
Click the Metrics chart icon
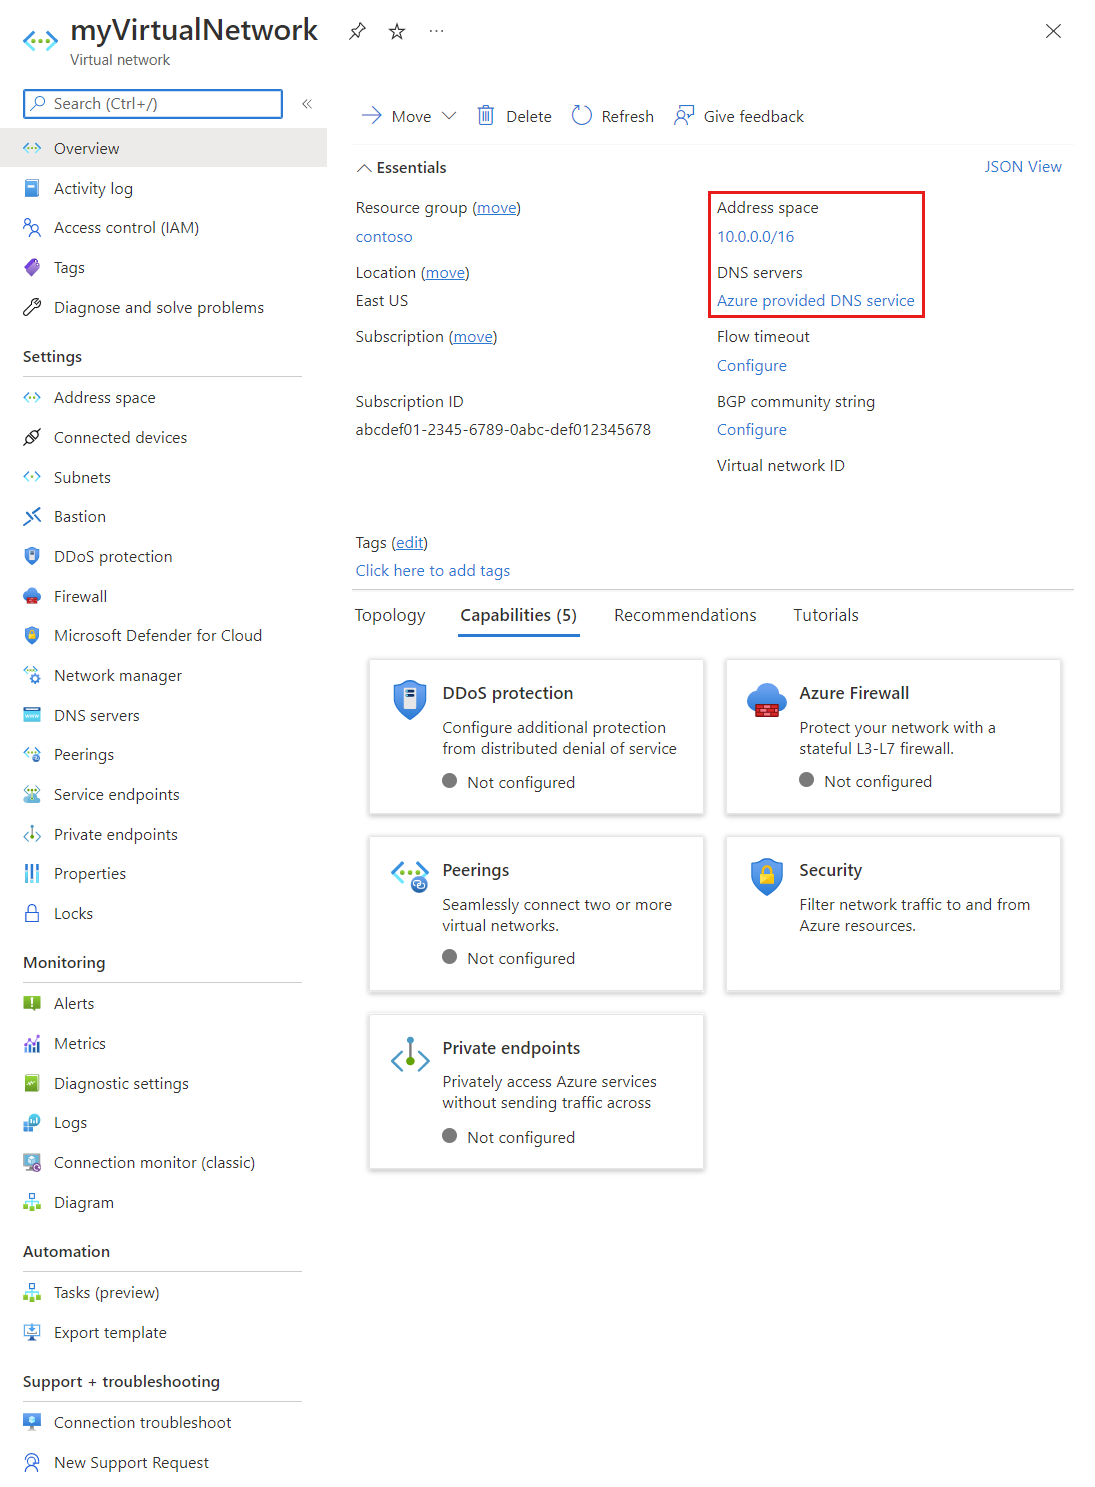pyautogui.click(x=32, y=1044)
